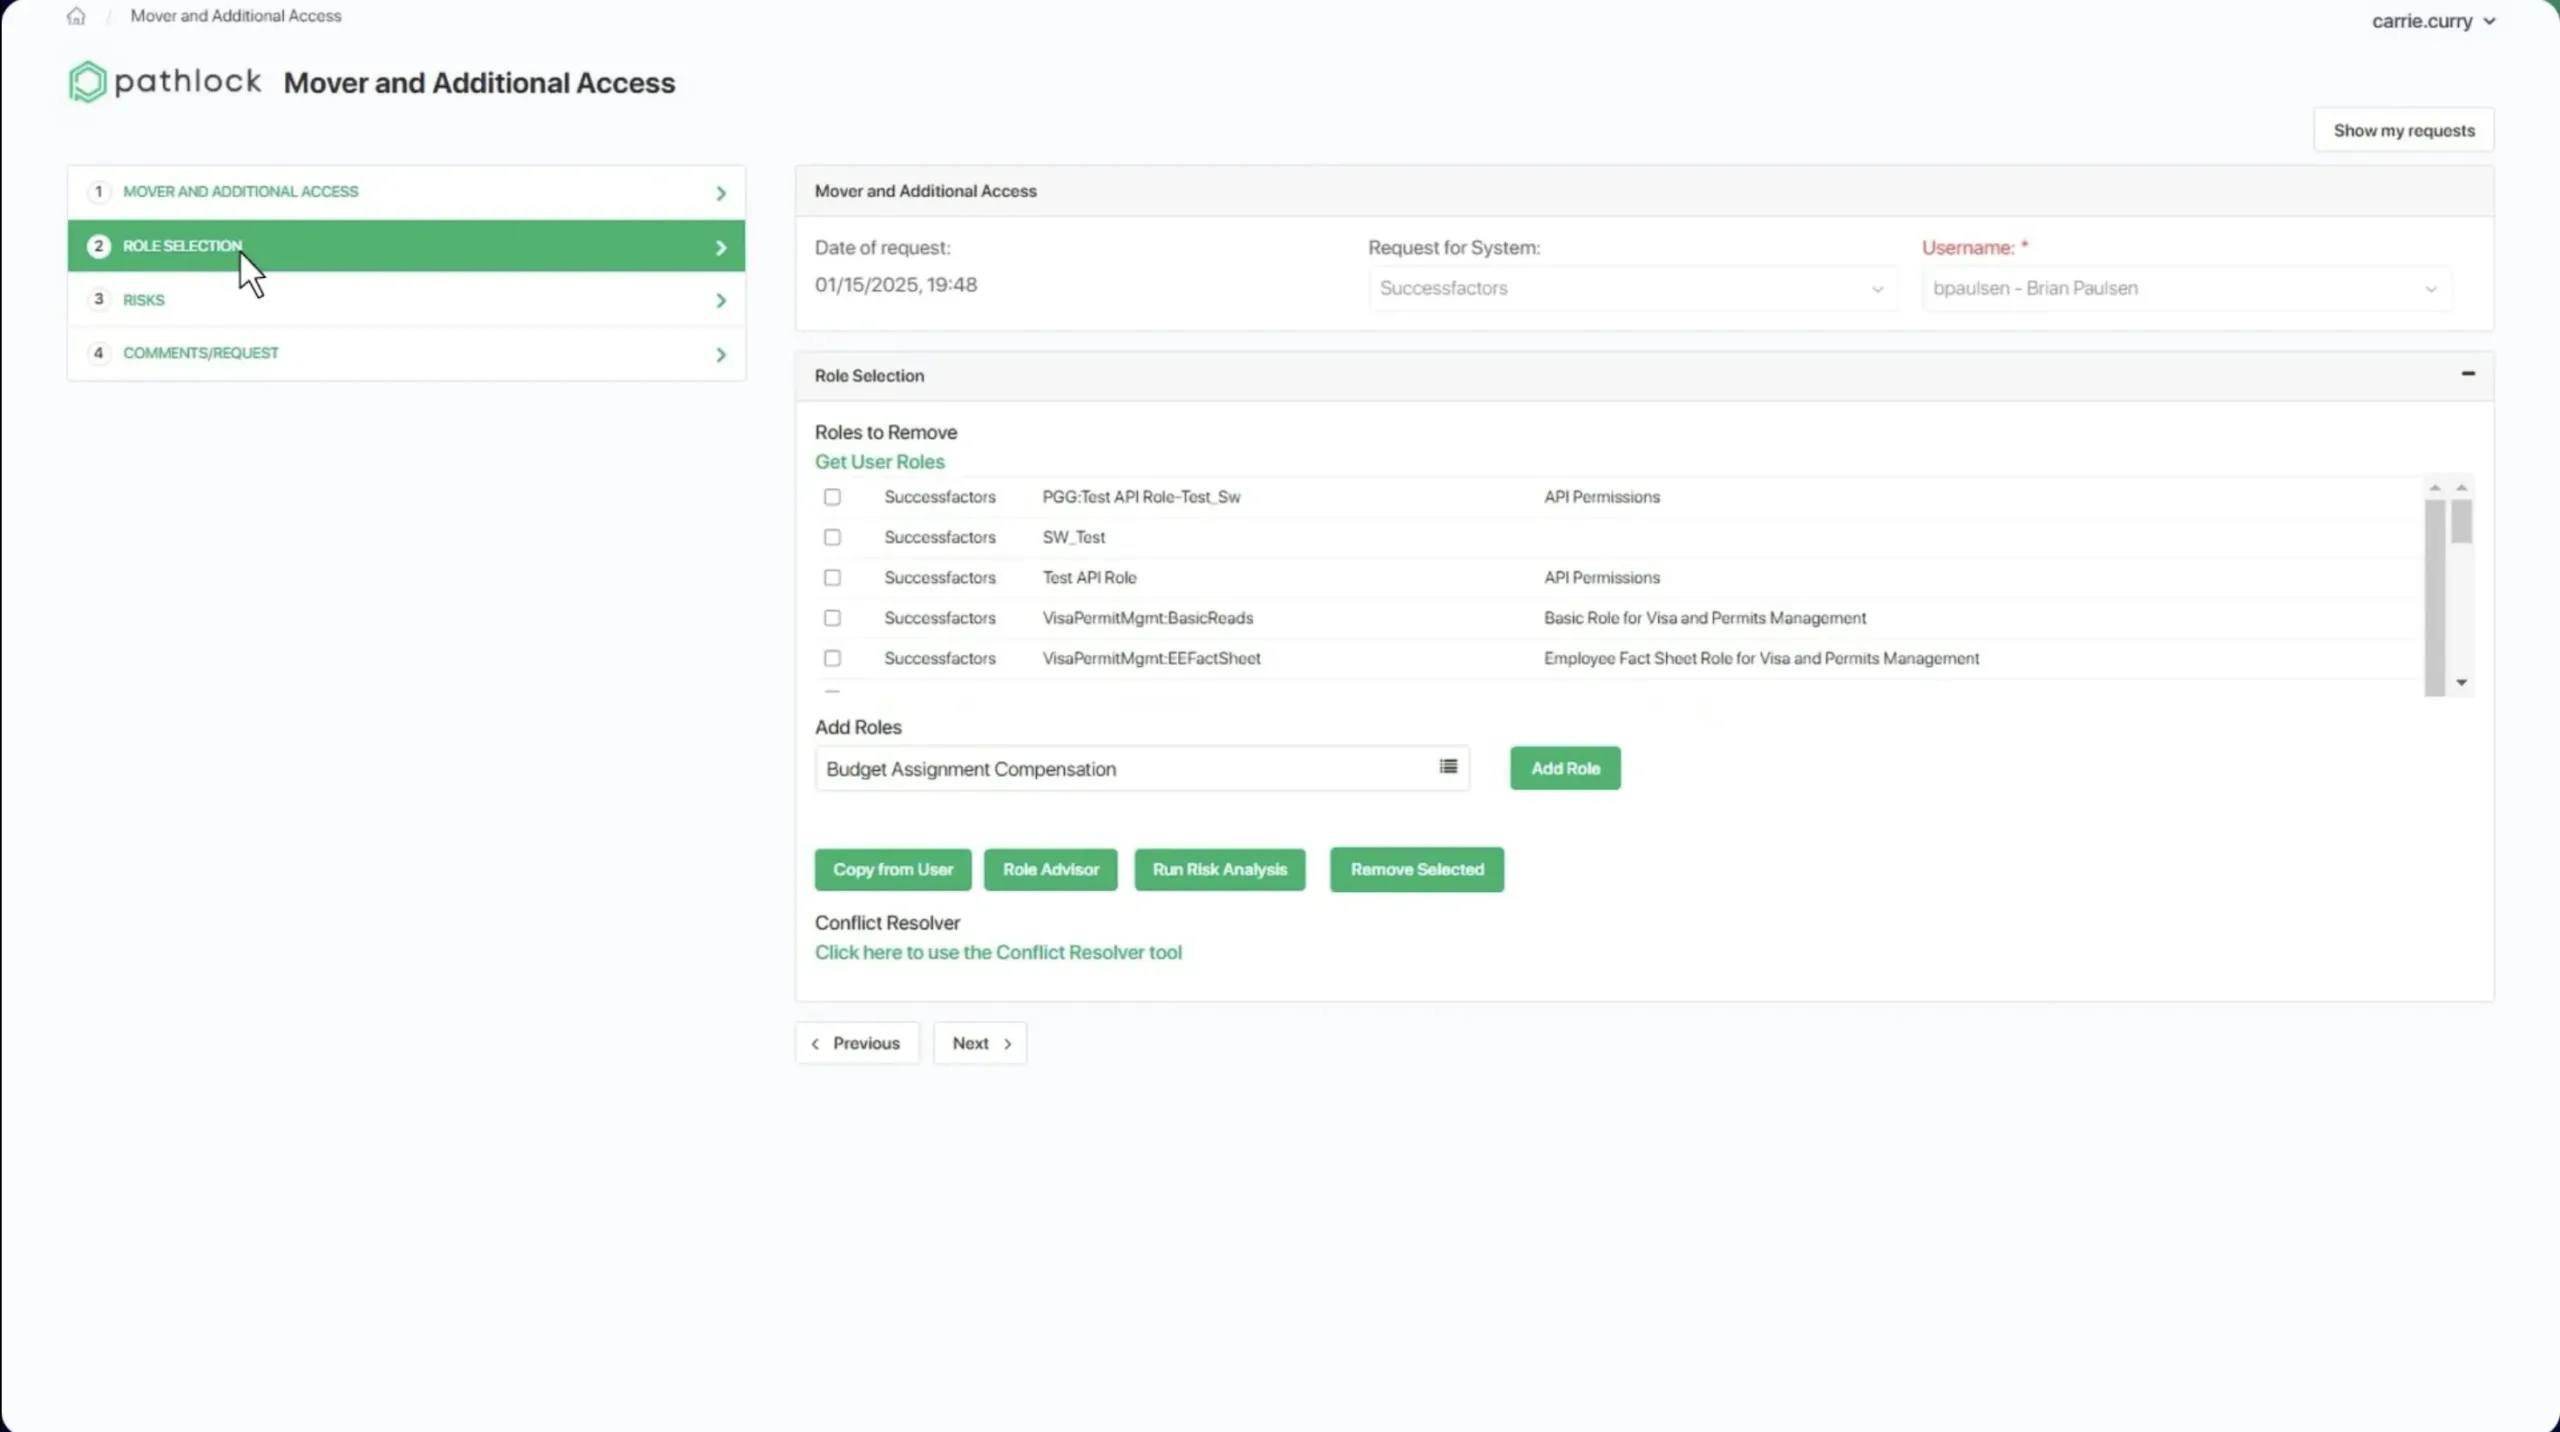This screenshot has height=1432, width=2560.
Task: Open the Conflict Resolver tool link
Action: click(999, 952)
